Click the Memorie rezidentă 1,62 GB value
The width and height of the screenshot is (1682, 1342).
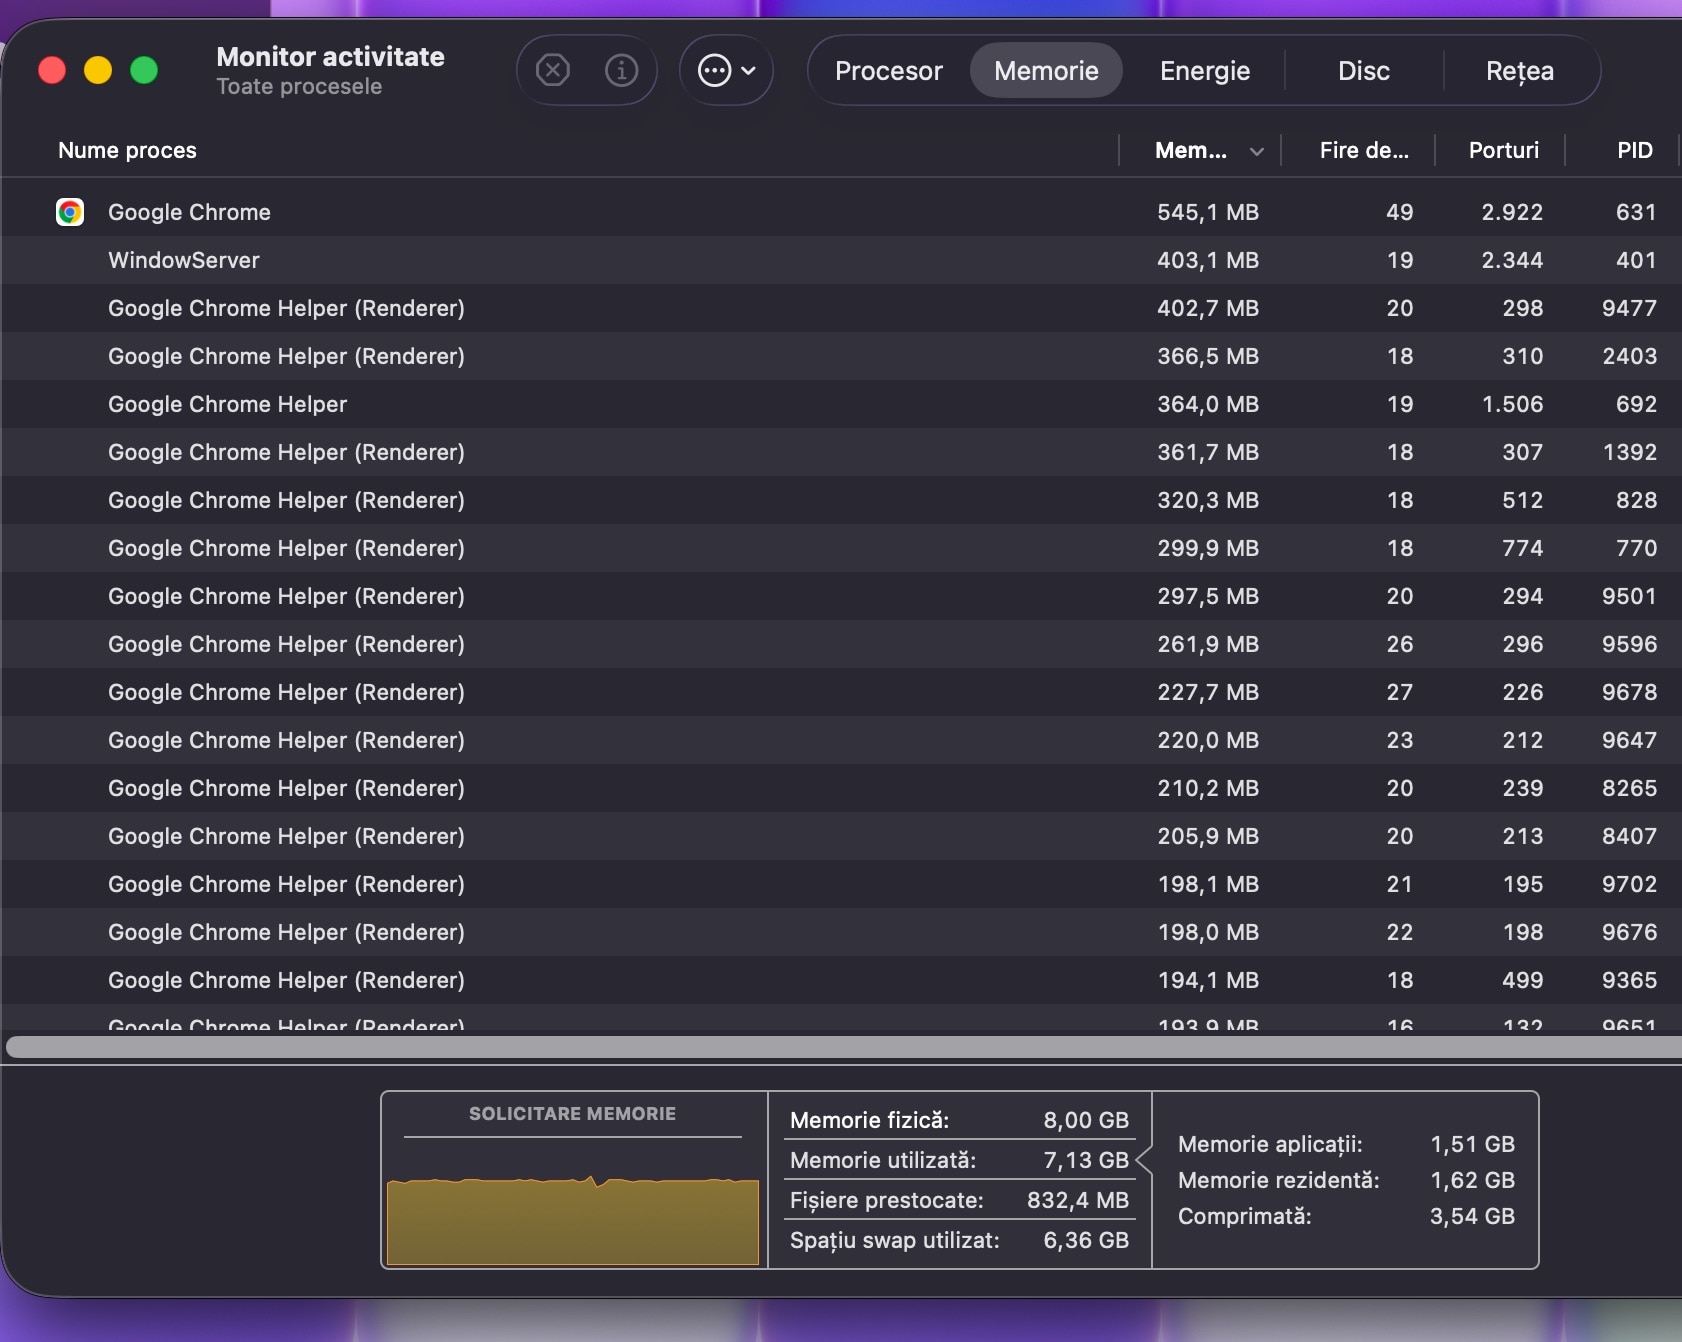[x=1472, y=1180]
